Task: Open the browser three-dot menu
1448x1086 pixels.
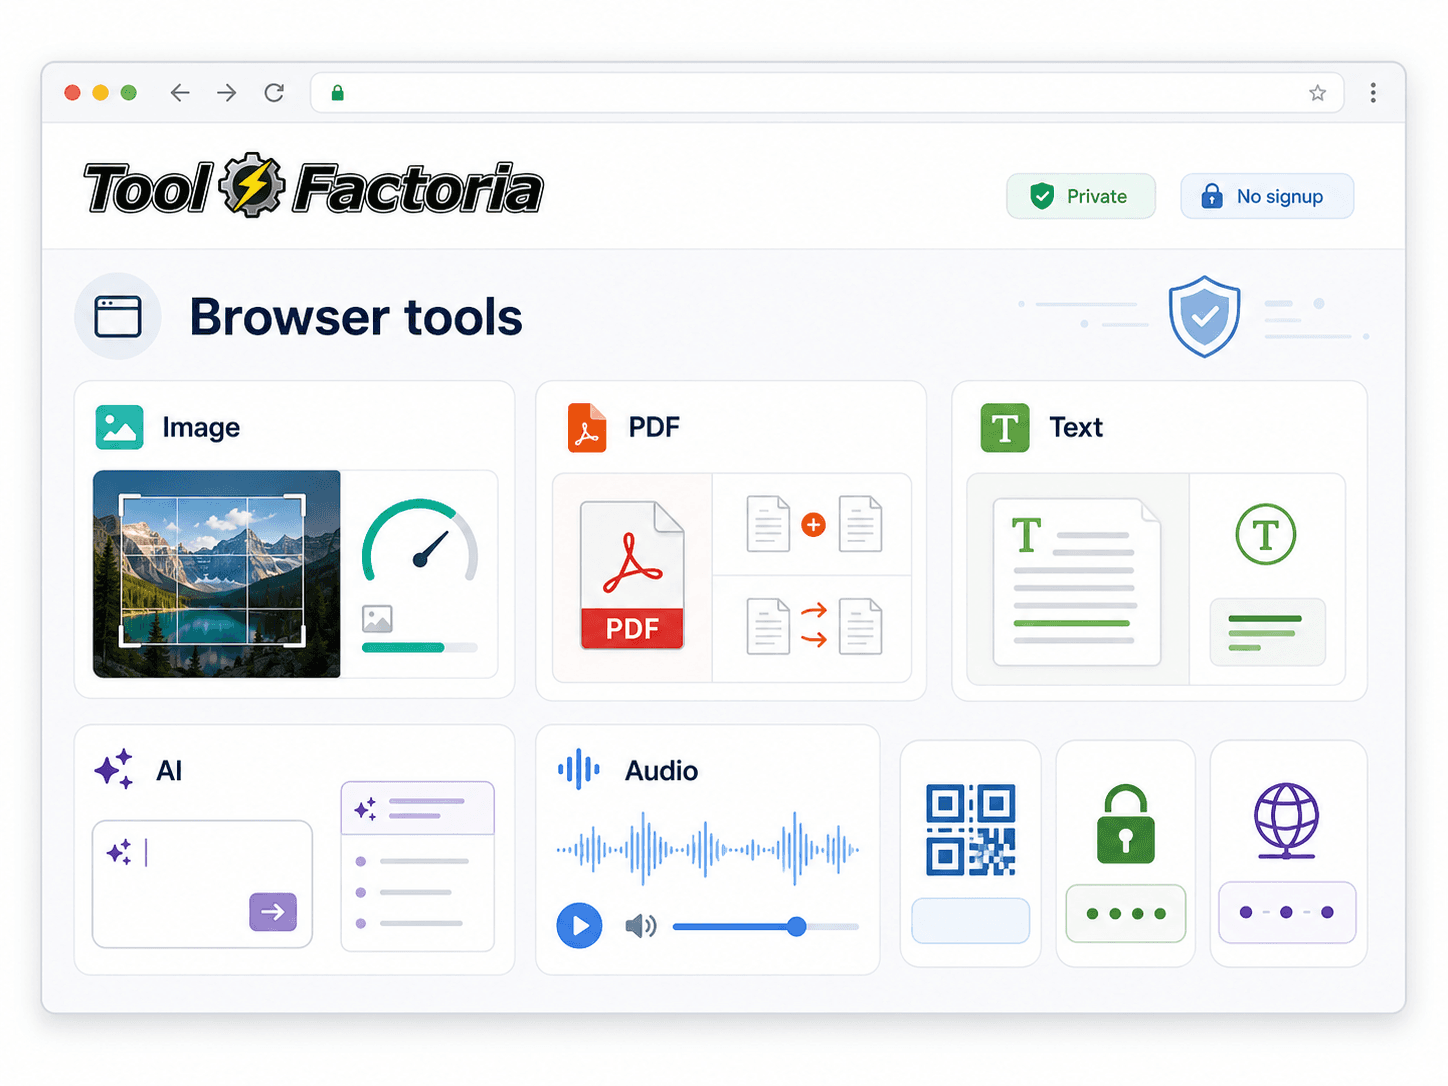Action: [1373, 93]
